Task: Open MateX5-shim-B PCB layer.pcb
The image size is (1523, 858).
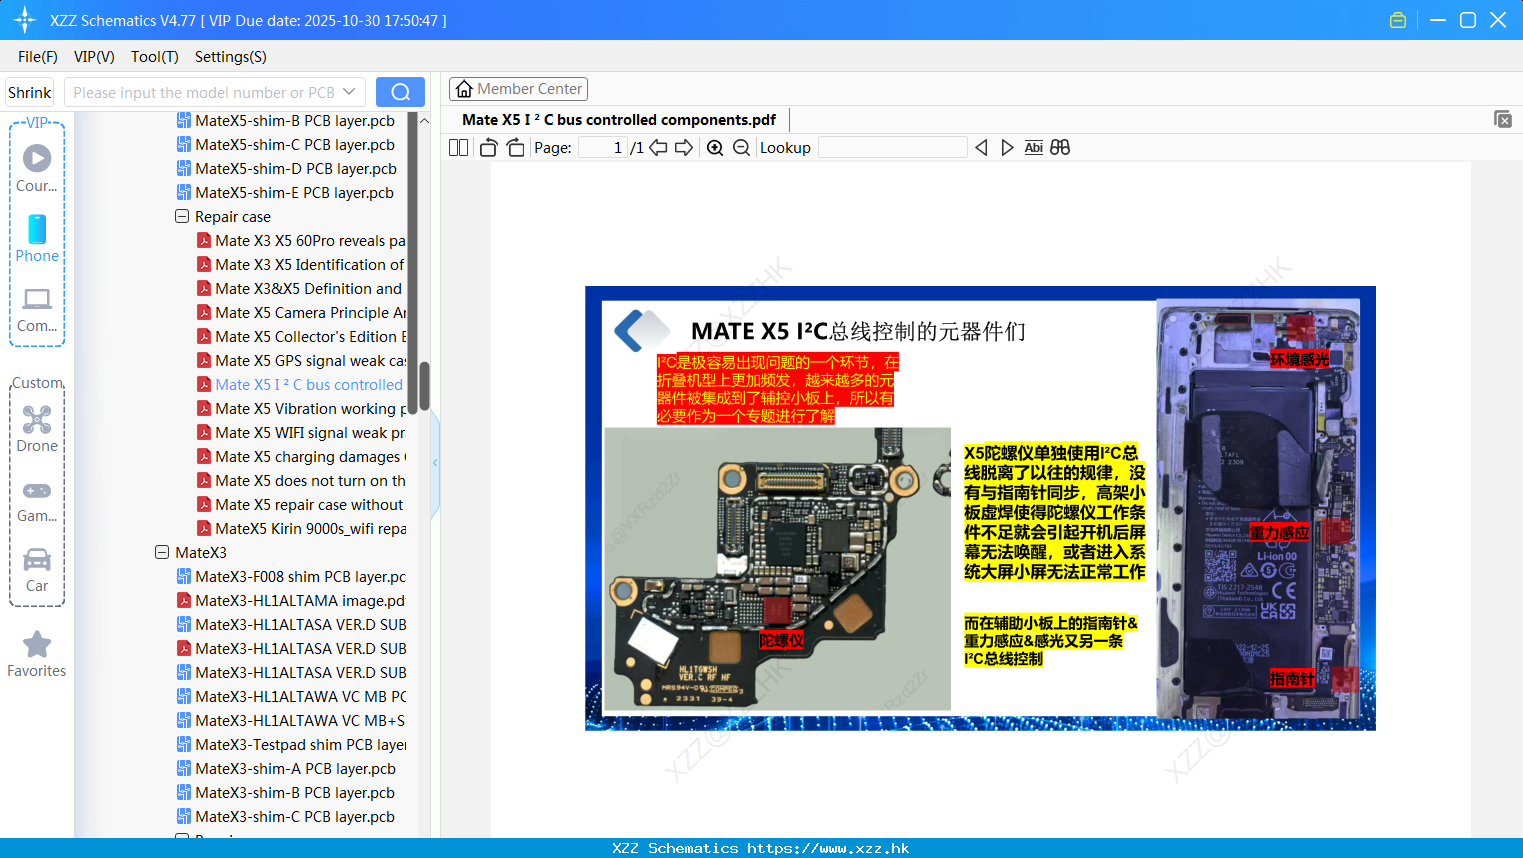Action: click(x=285, y=120)
